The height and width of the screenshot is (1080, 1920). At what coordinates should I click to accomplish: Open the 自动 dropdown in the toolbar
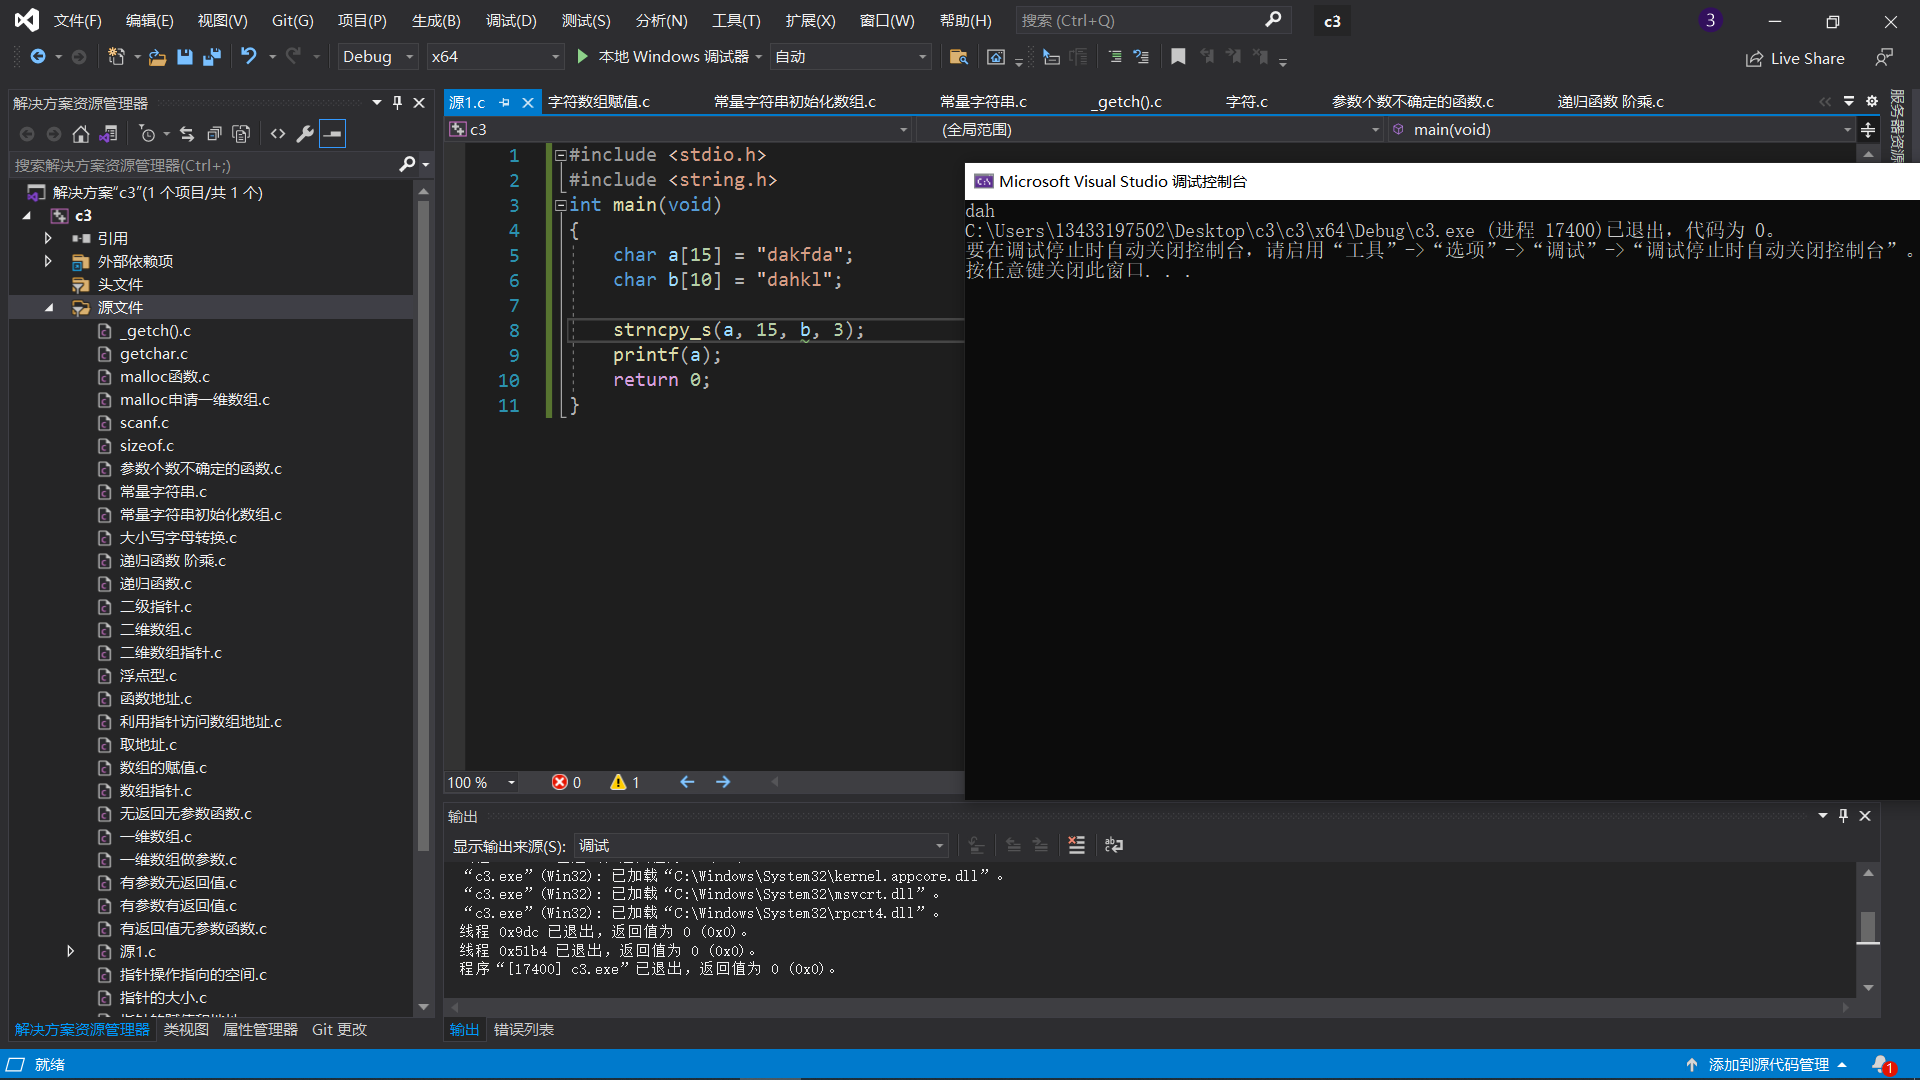click(851, 57)
